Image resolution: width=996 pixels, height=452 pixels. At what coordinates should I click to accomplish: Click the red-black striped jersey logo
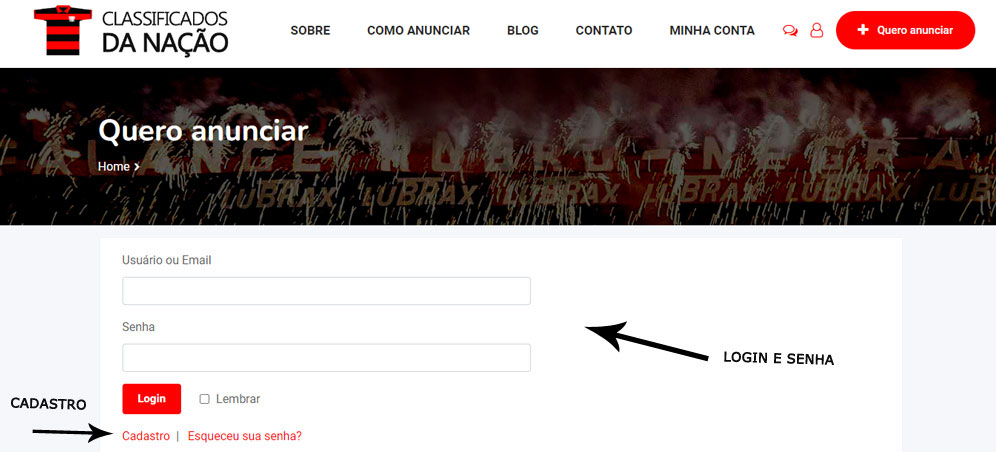coord(62,30)
